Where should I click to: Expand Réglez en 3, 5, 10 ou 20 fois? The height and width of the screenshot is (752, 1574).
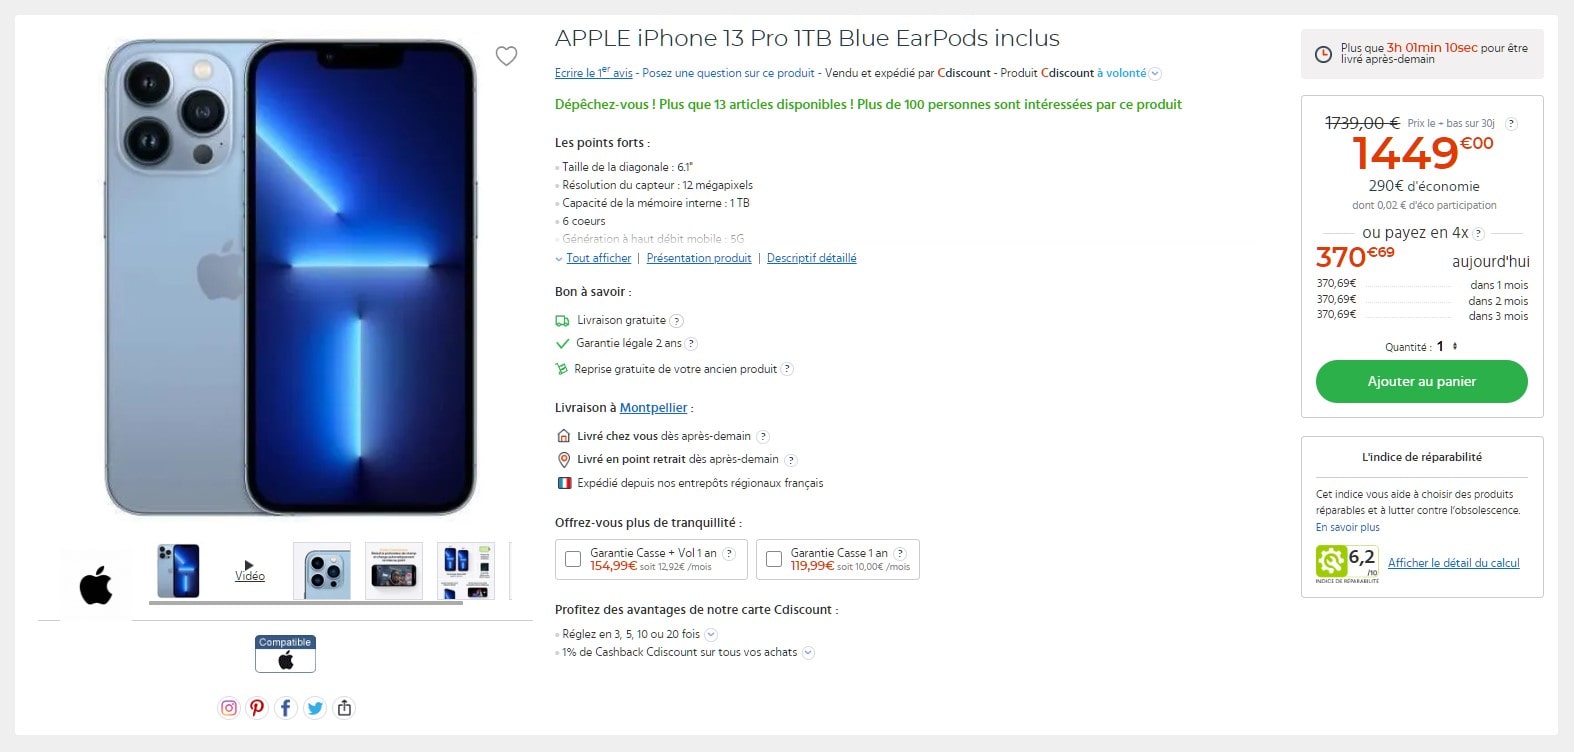coord(711,634)
